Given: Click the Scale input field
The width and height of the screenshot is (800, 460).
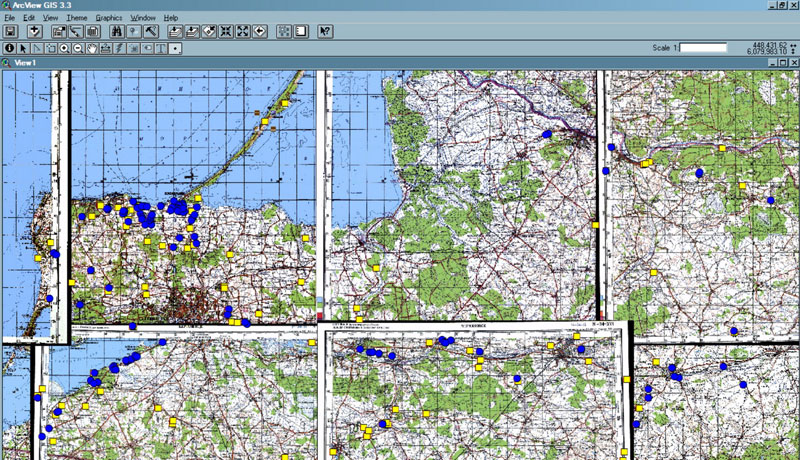Looking at the screenshot, I should pyautogui.click(x=703, y=47).
